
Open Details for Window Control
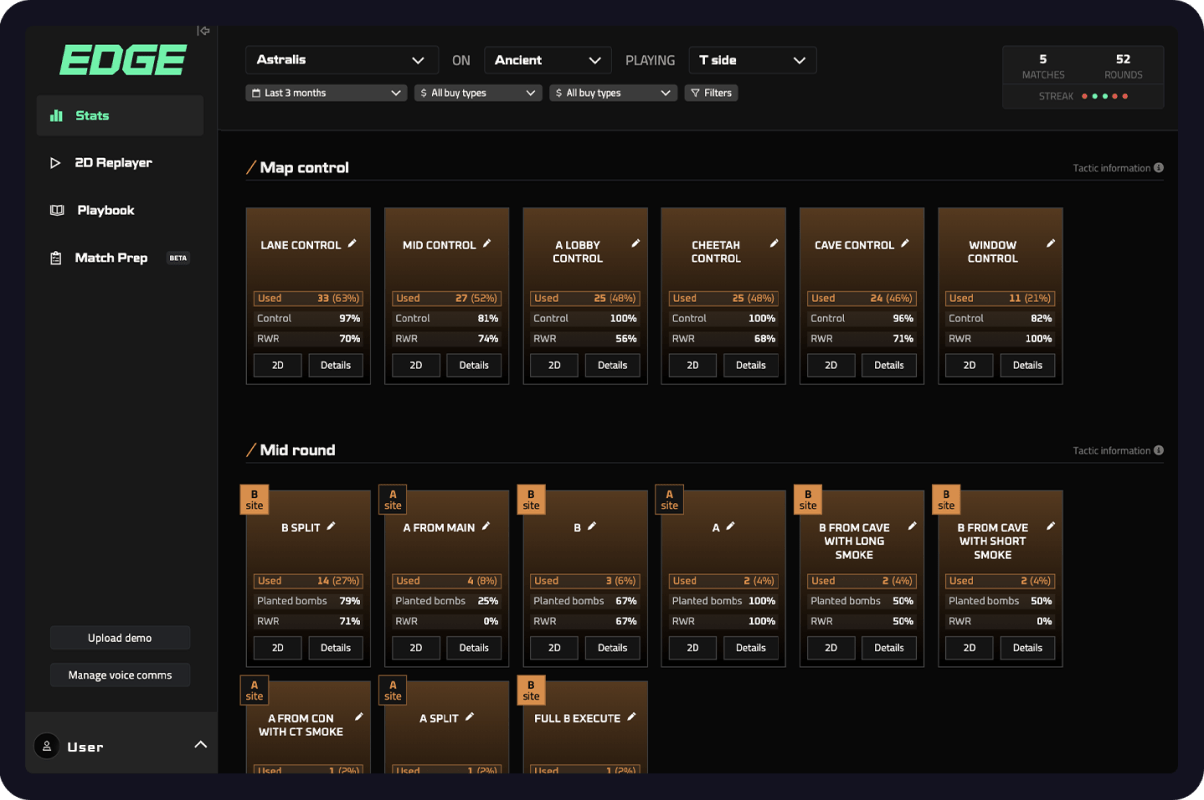[1027, 365]
